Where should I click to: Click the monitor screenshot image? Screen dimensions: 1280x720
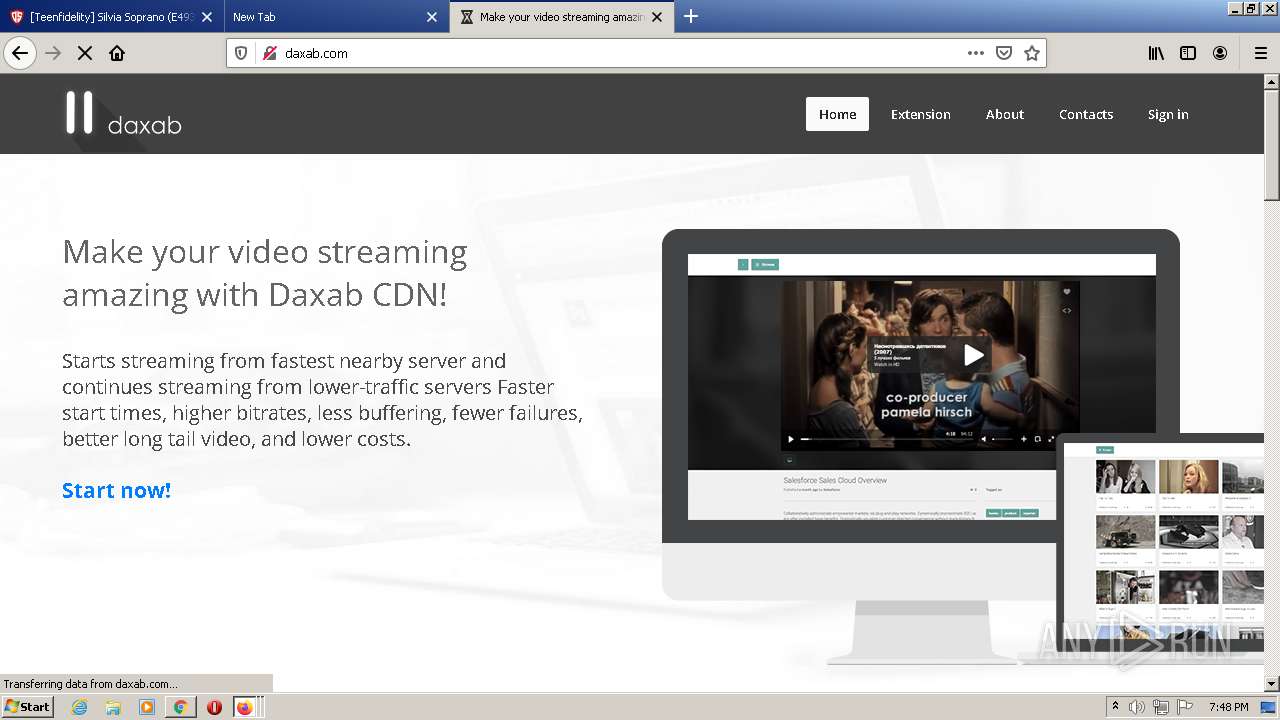pos(921,386)
